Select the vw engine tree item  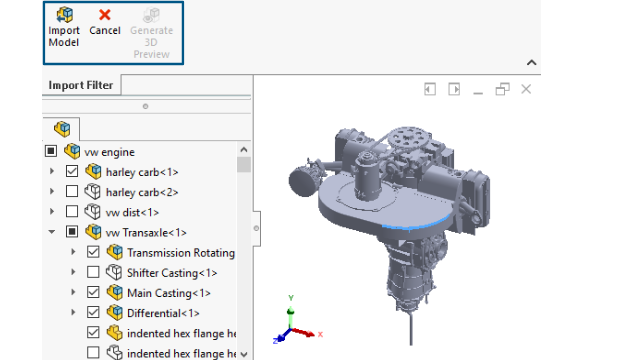(x=109, y=152)
